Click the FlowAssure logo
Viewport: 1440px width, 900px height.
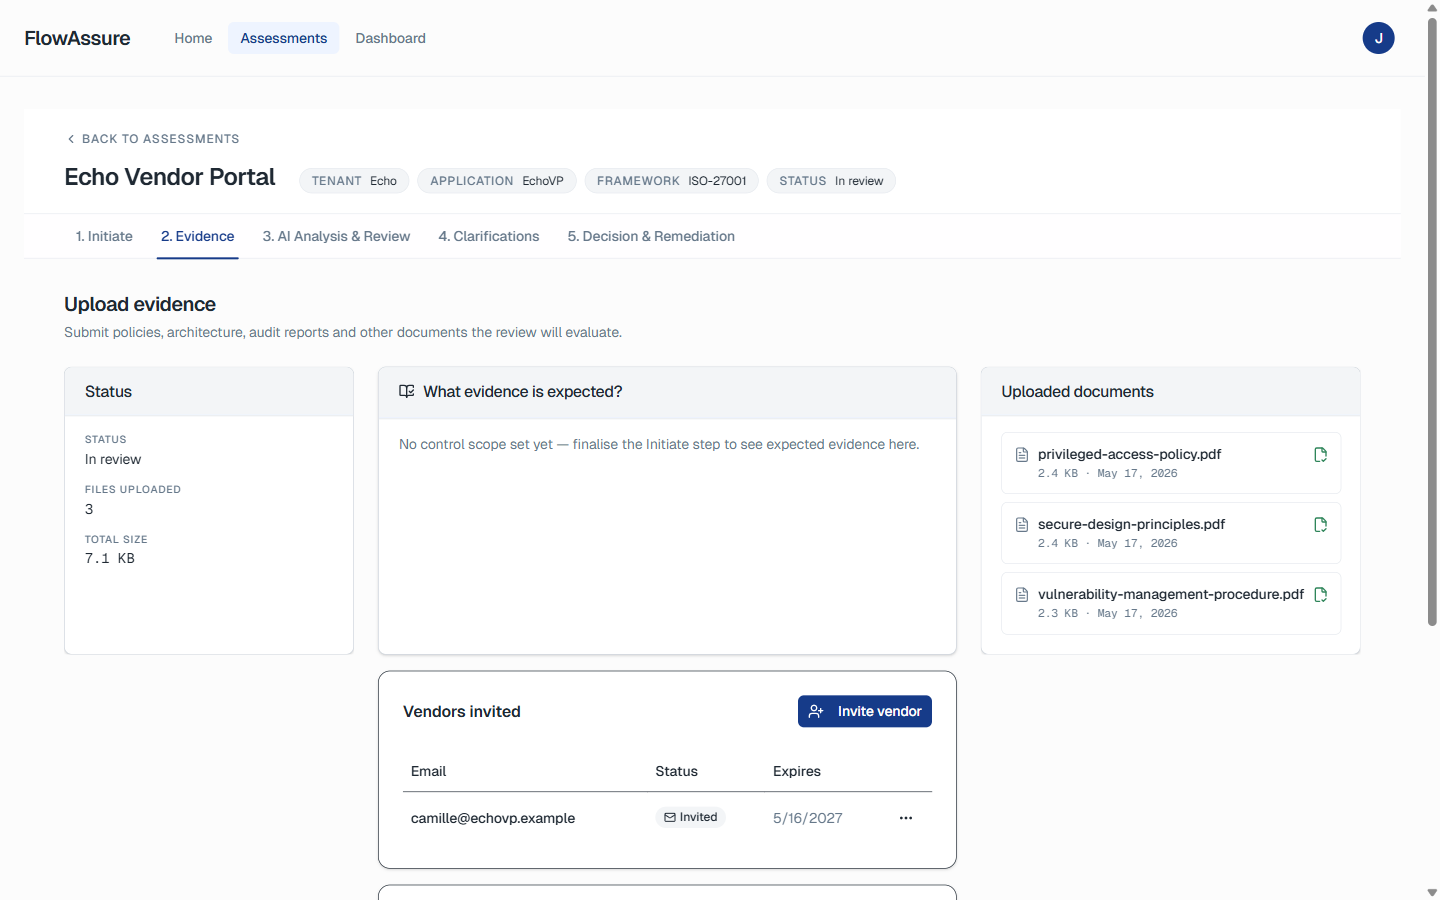(77, 38)
